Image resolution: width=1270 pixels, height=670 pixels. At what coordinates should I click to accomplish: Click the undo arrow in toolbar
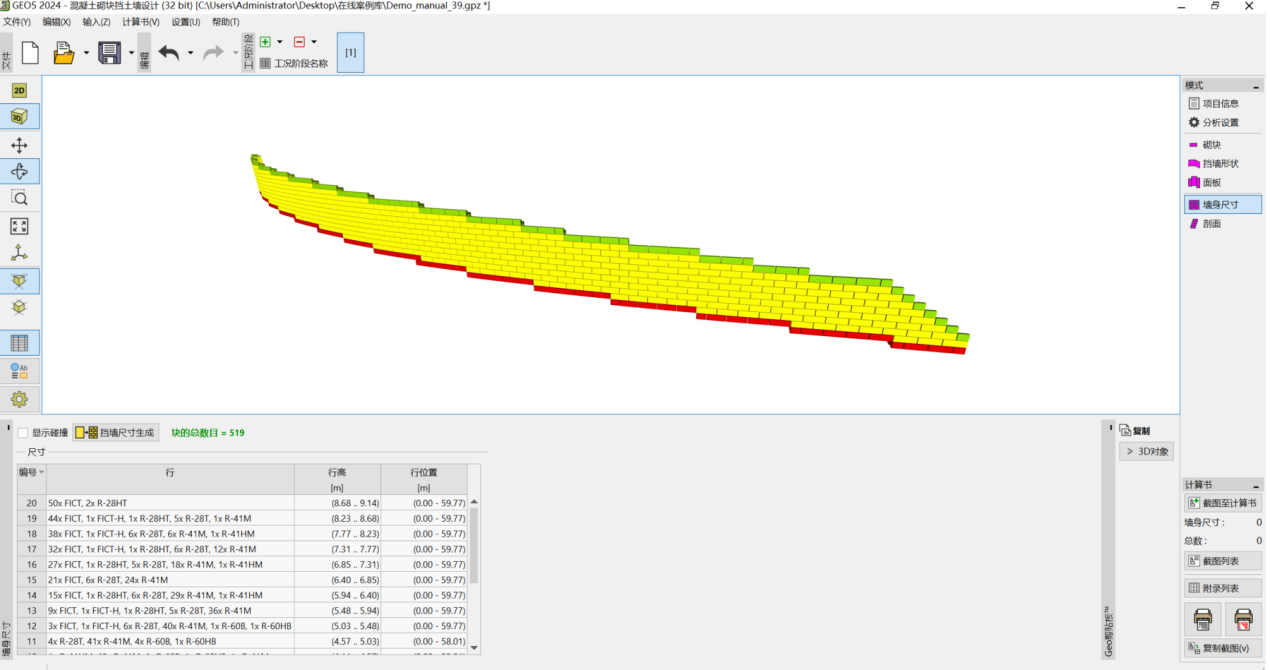click(169, 53)
